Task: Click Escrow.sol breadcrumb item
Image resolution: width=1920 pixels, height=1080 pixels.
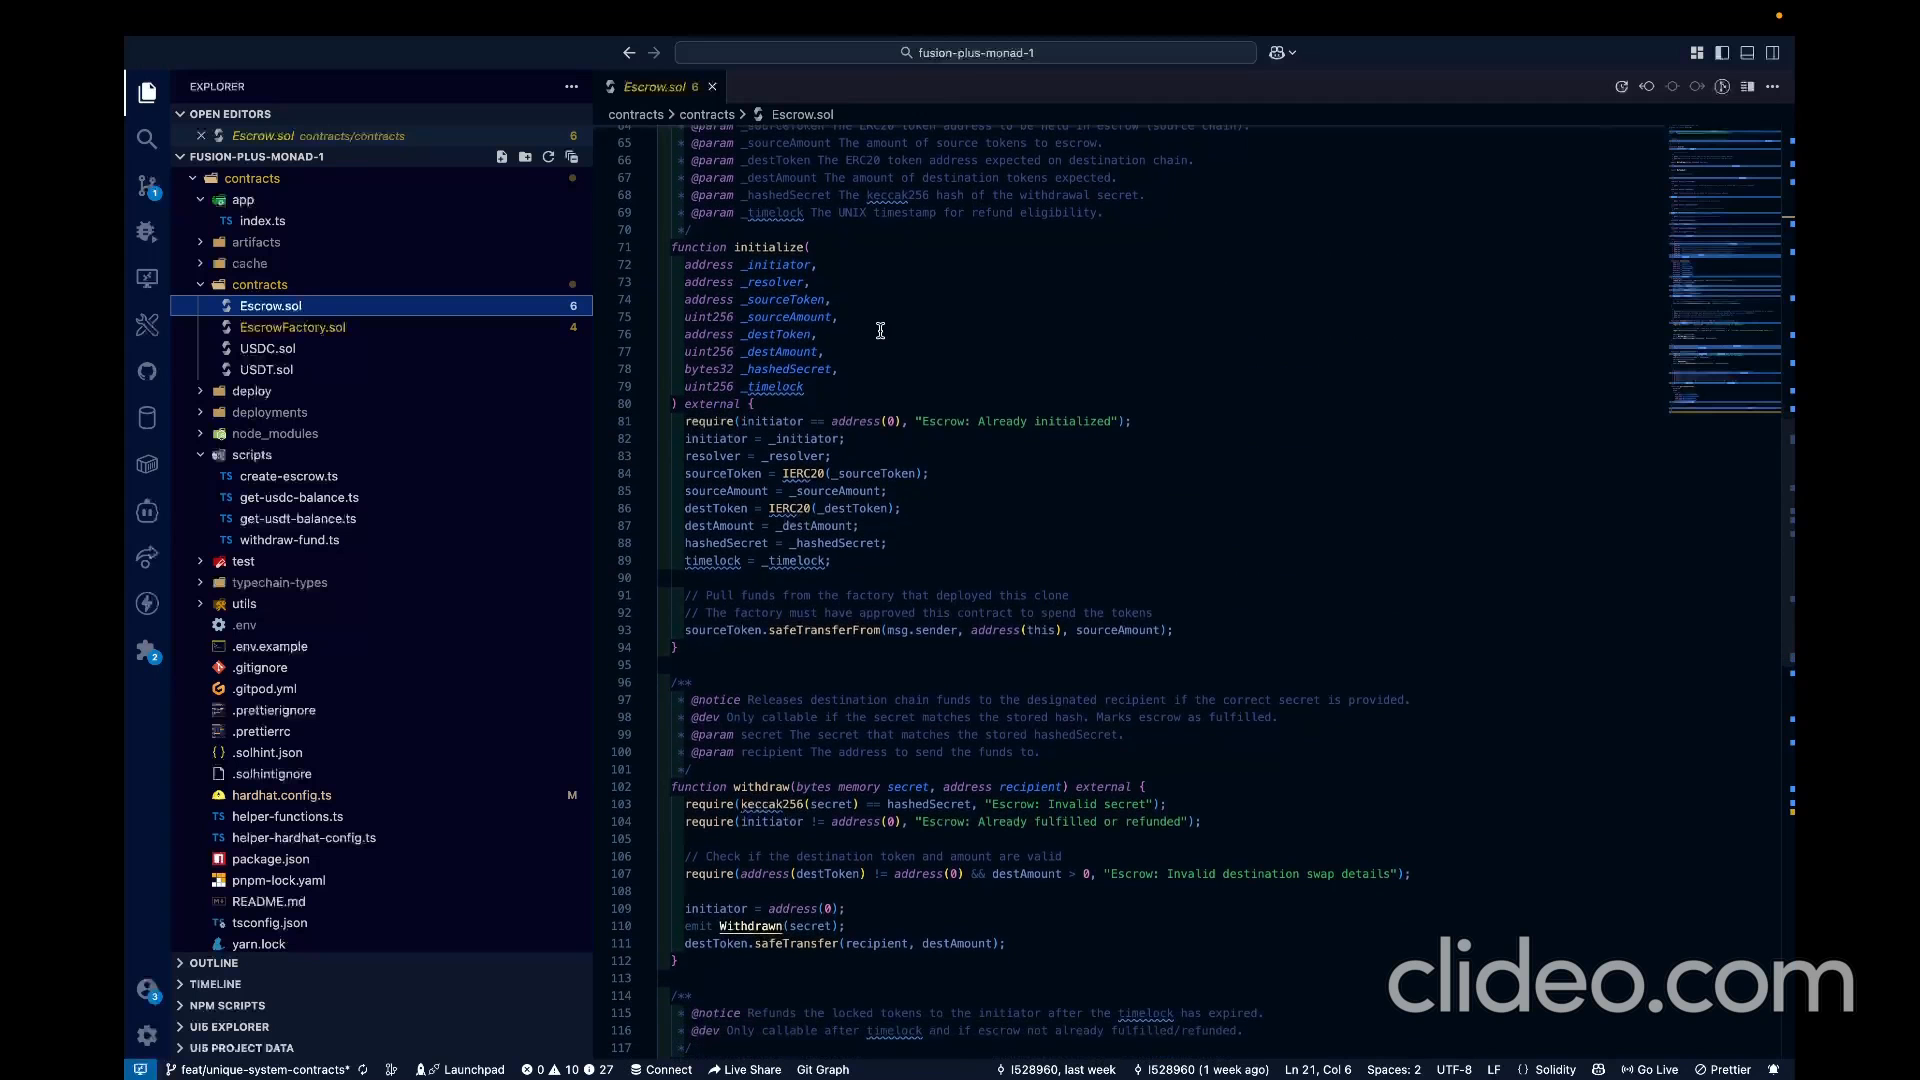Action: [x=802, y=115]
